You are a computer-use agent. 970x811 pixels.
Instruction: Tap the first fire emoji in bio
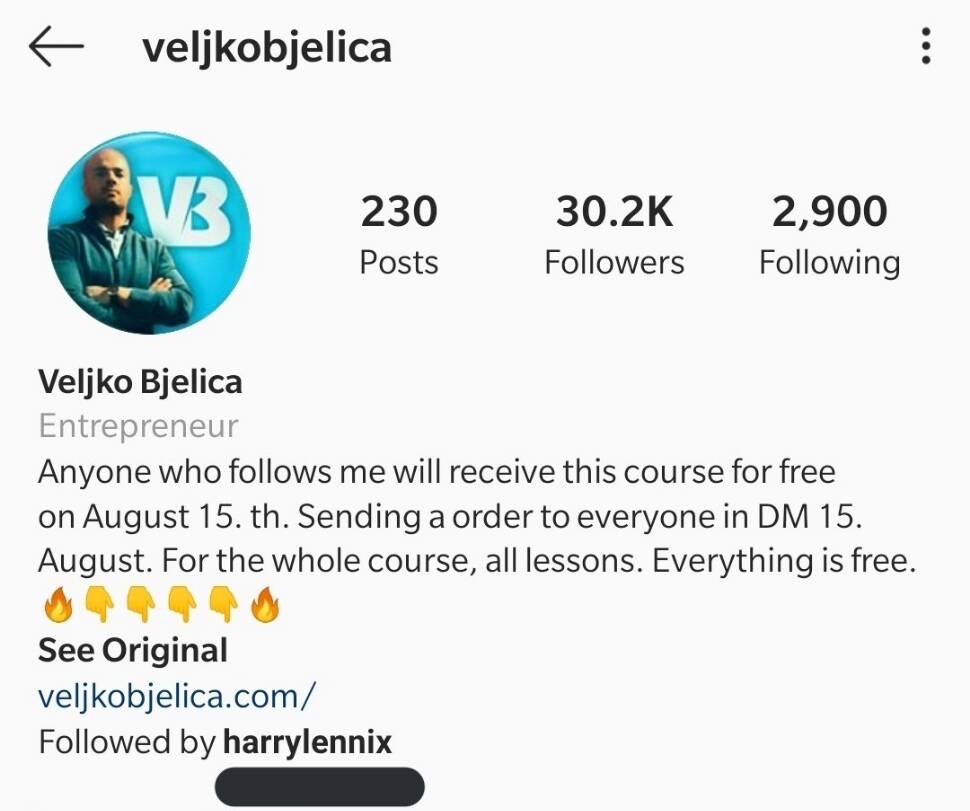[58, 604]
